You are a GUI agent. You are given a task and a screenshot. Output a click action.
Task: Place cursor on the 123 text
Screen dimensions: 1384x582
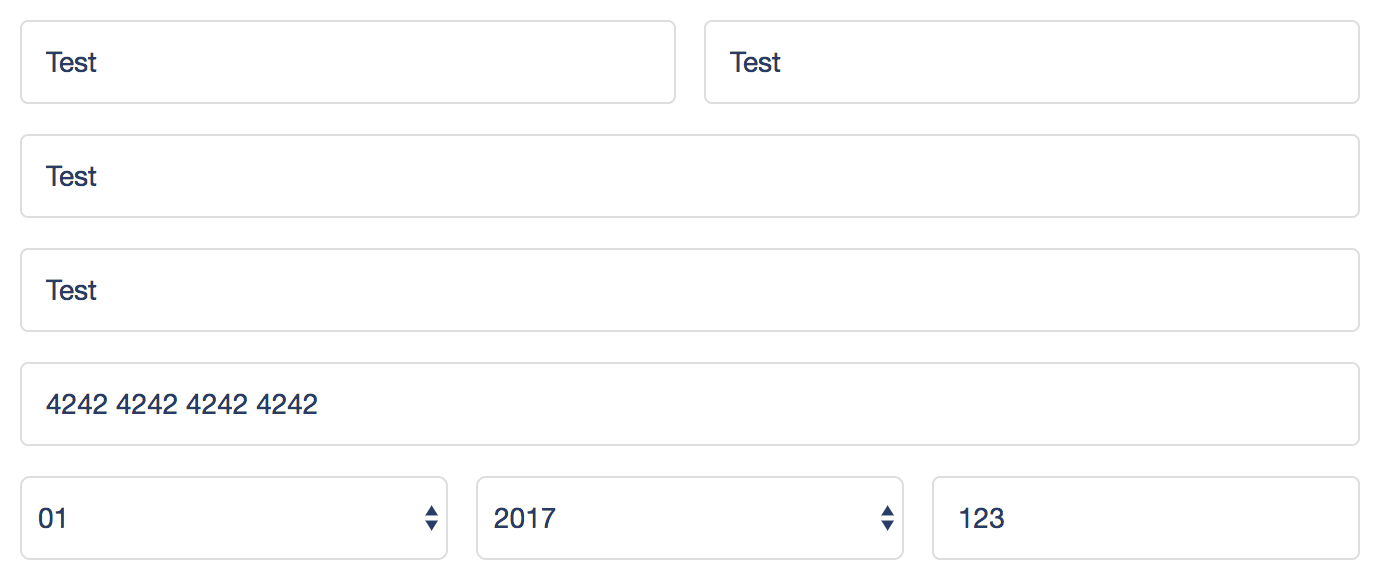(x=981, y=519)
